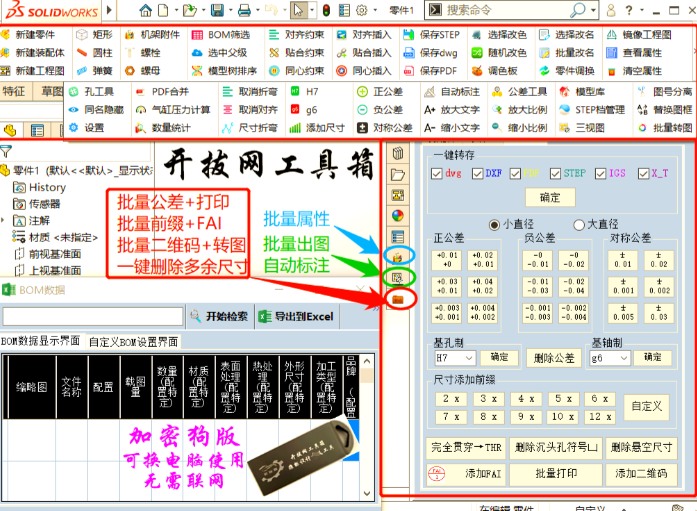The height and width of the screenshot is (511, 697).
Task: Open 气缸压力计算 calculator
Action: [173, 110]
